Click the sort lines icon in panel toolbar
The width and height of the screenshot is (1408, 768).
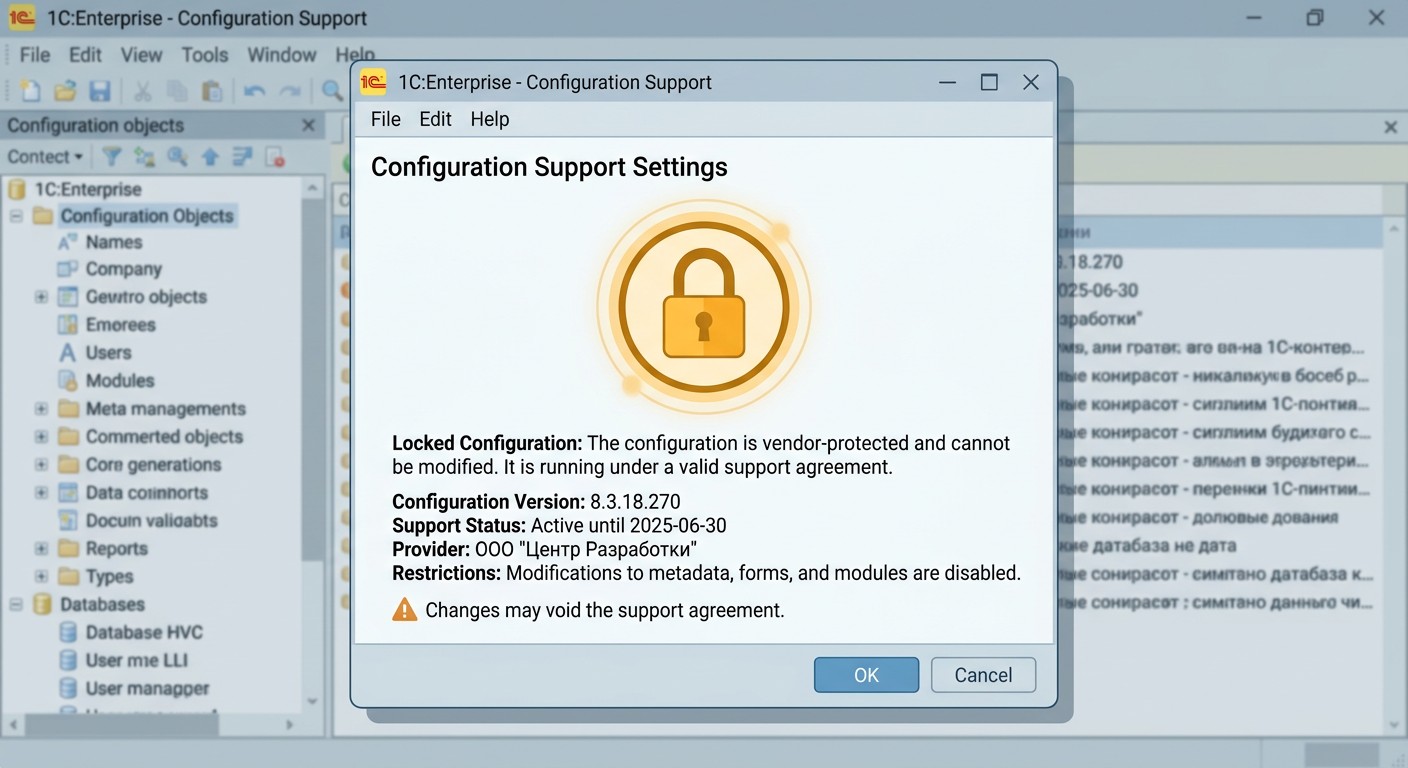(x=242, y=157)
